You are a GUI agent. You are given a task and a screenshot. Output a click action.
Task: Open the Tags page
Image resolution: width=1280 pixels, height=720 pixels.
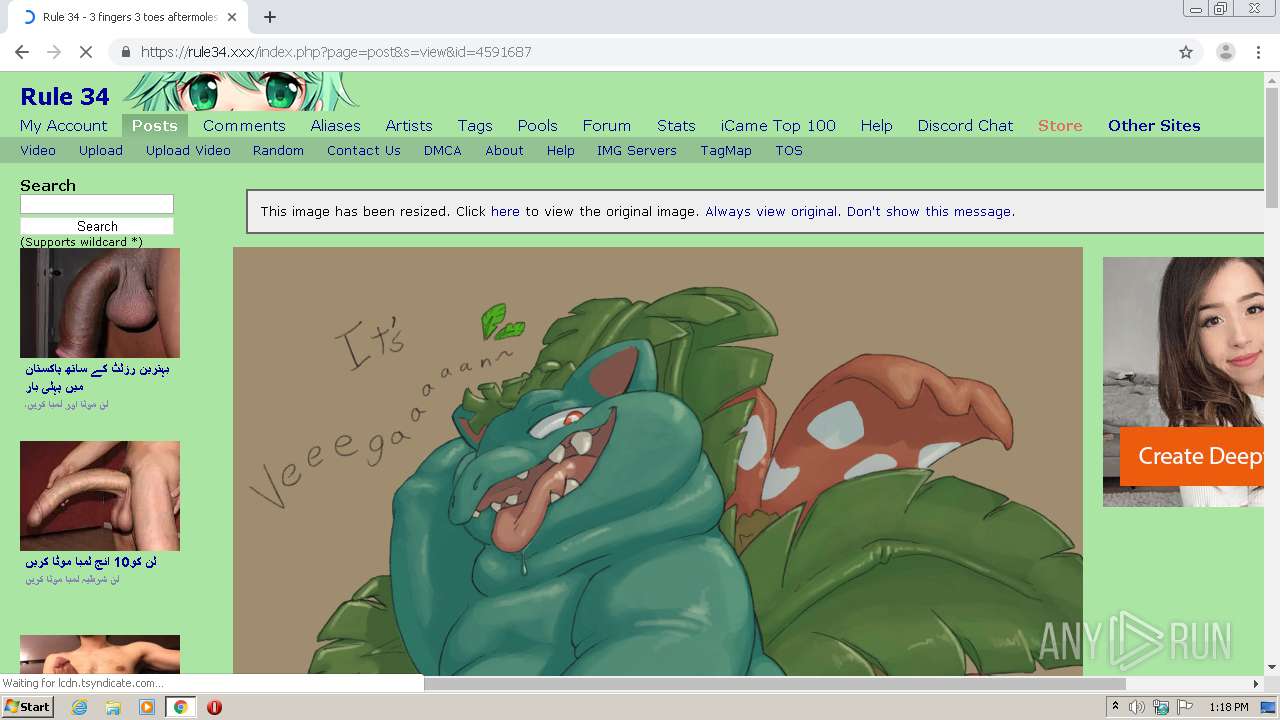(x=475, y=125)
